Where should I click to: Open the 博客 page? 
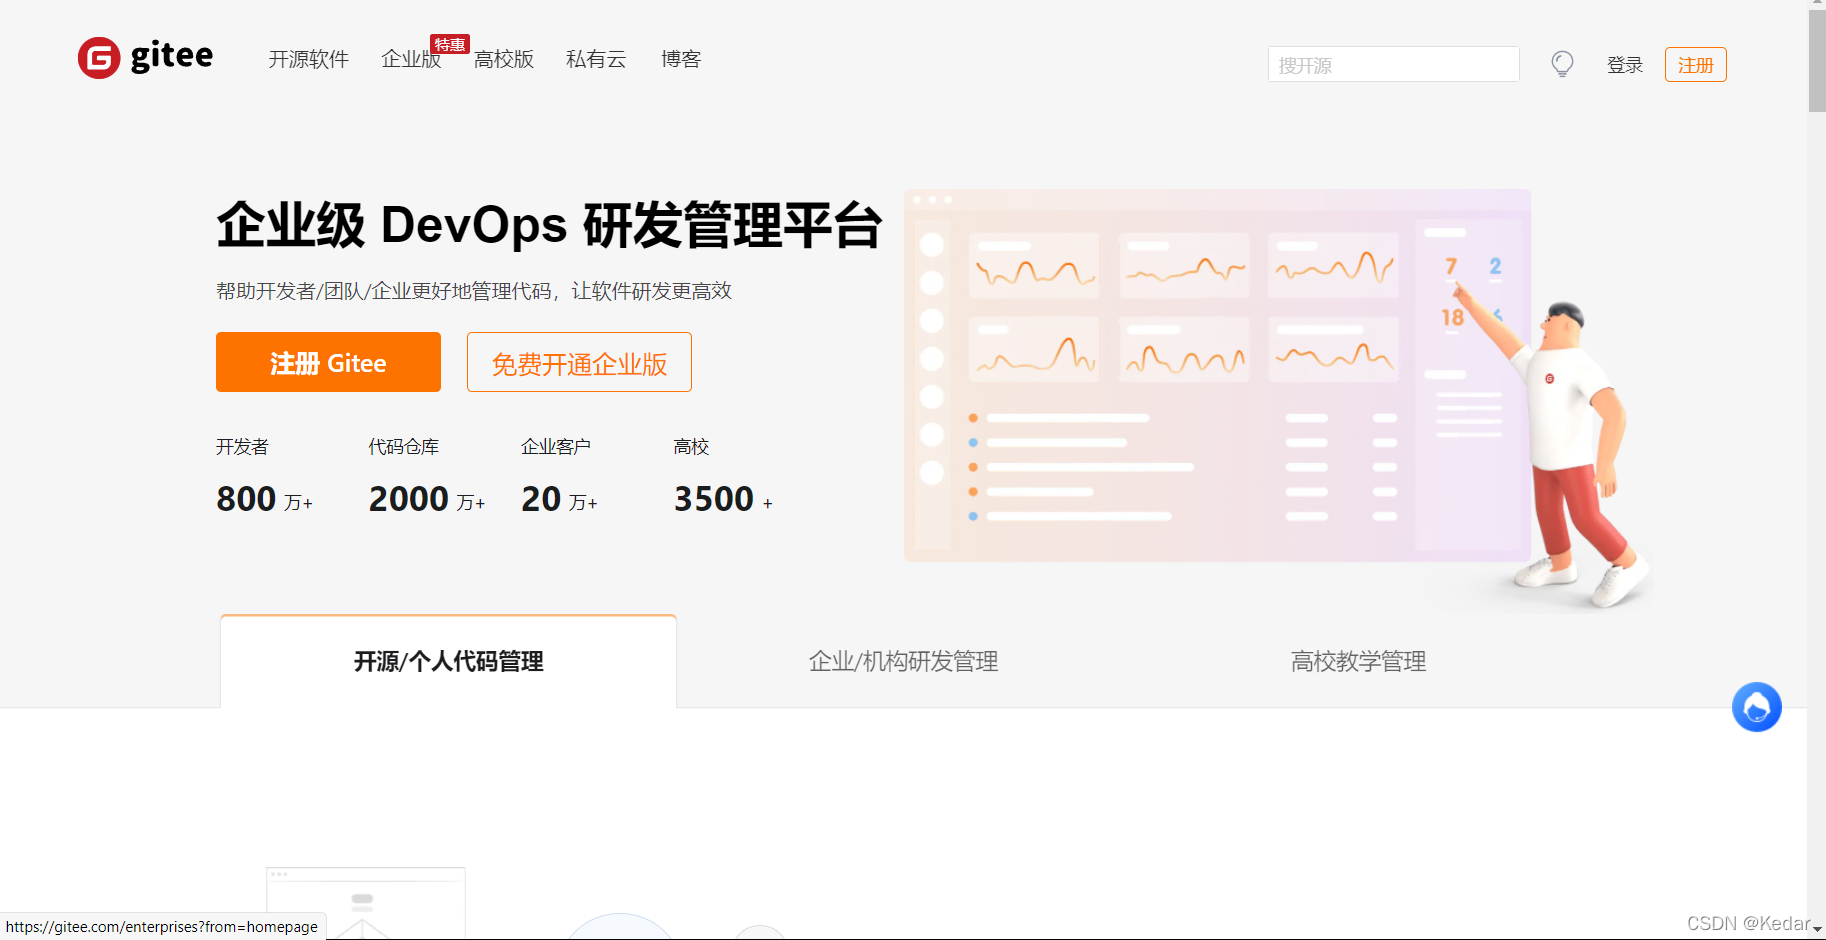pos(681,60)
